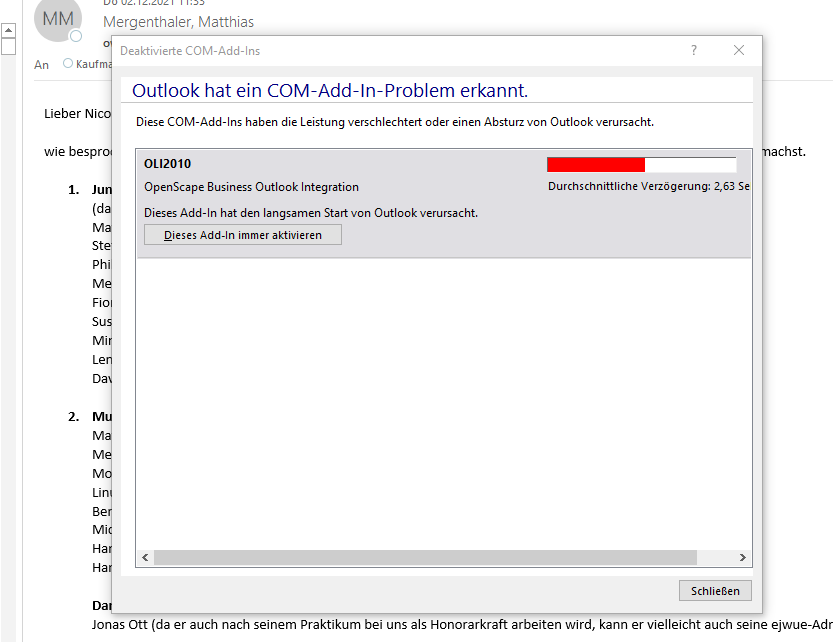Click 'Outlook hat ein COM-Add-In-Problem erkannt' heading
Screen dimensions: 833x642
point(330,90)
